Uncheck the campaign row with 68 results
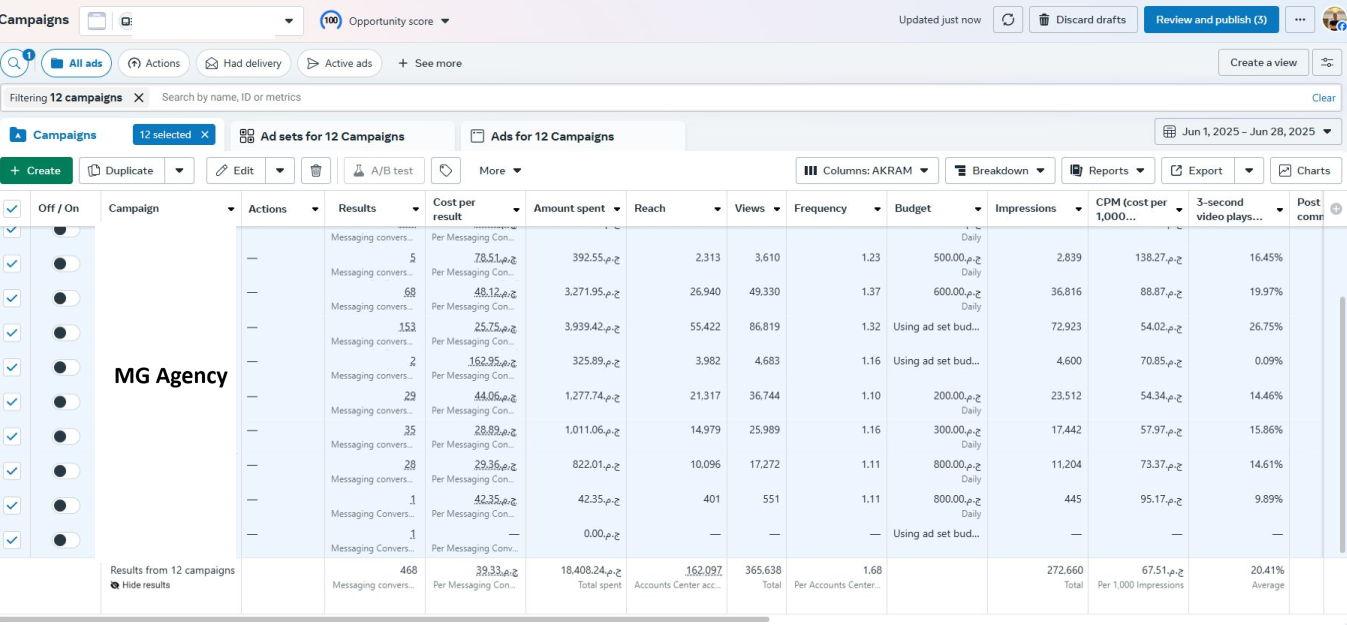The image size is (1347, 625). tap(12, 298)
